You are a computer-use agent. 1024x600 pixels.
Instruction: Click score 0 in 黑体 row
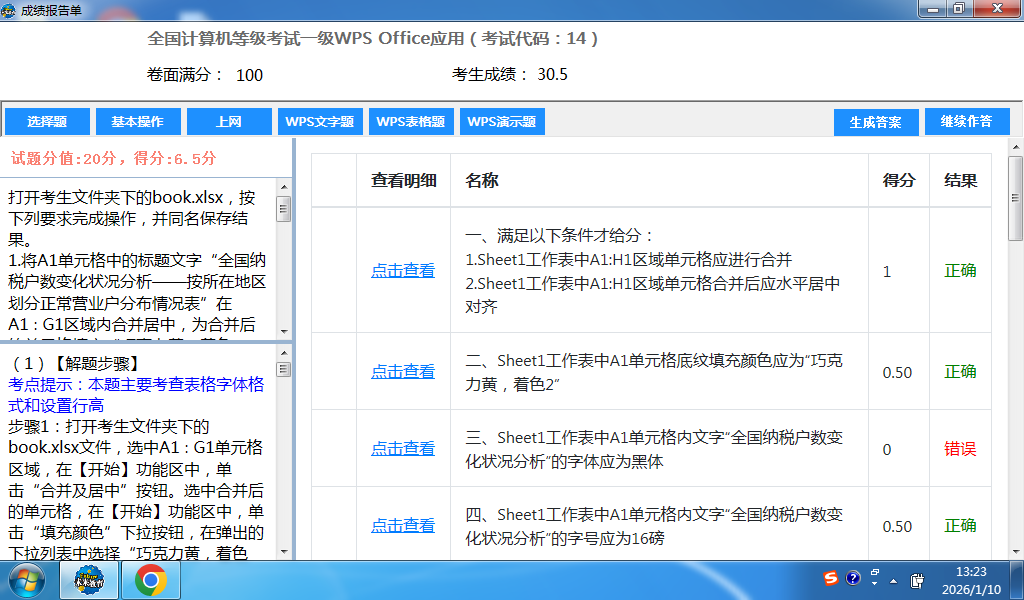click(x=887, y=450)
